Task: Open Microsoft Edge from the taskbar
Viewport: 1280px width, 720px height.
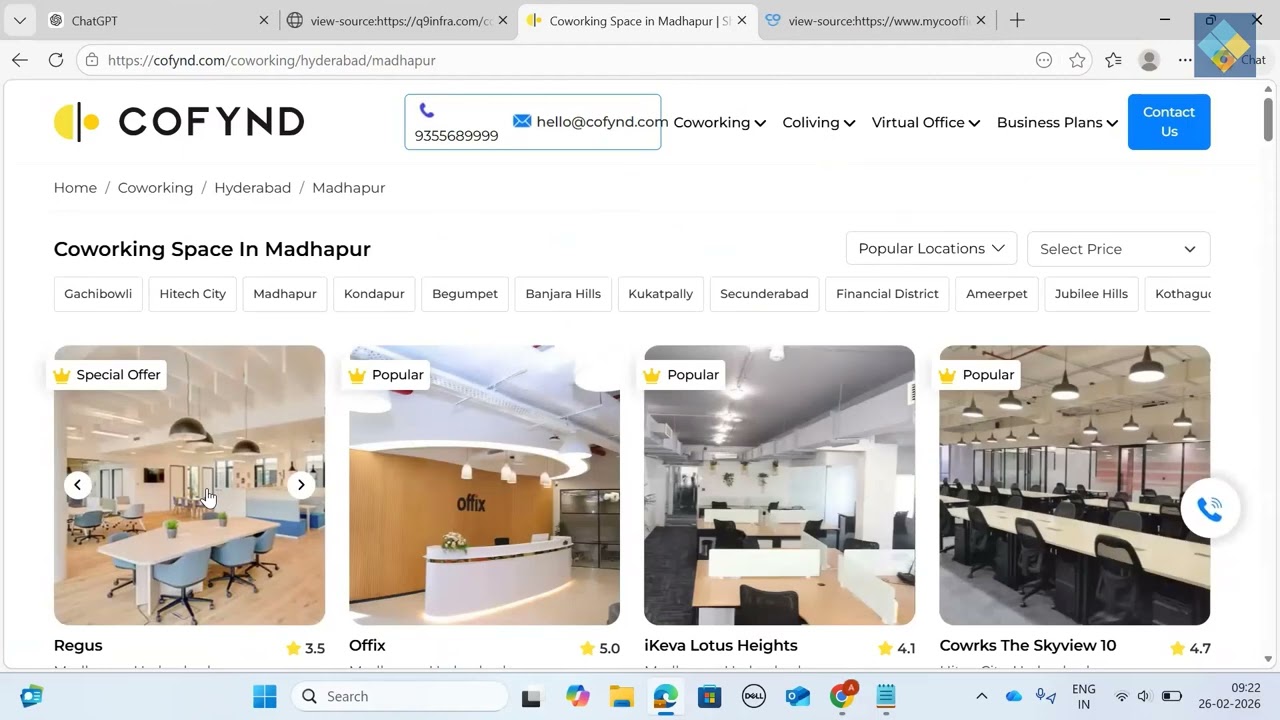Action: [665, 696]
